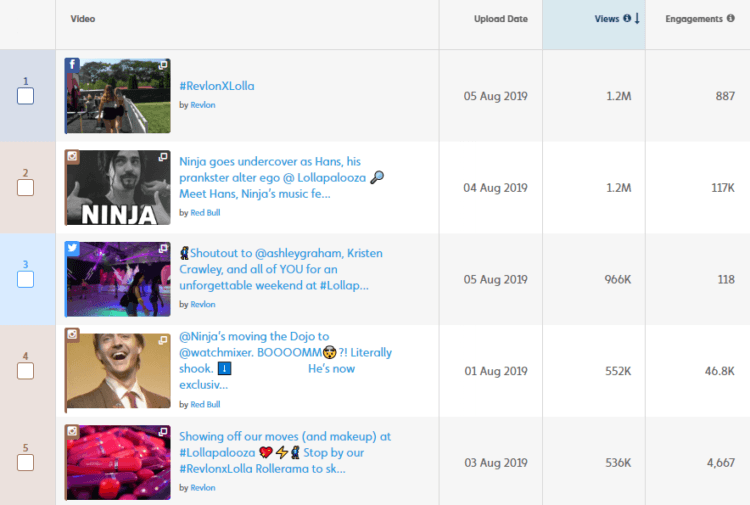This screenshot has width=750, height=505.
Task: Click the 04 Aug 2019 upload date
Action: (x=496, y=188)
